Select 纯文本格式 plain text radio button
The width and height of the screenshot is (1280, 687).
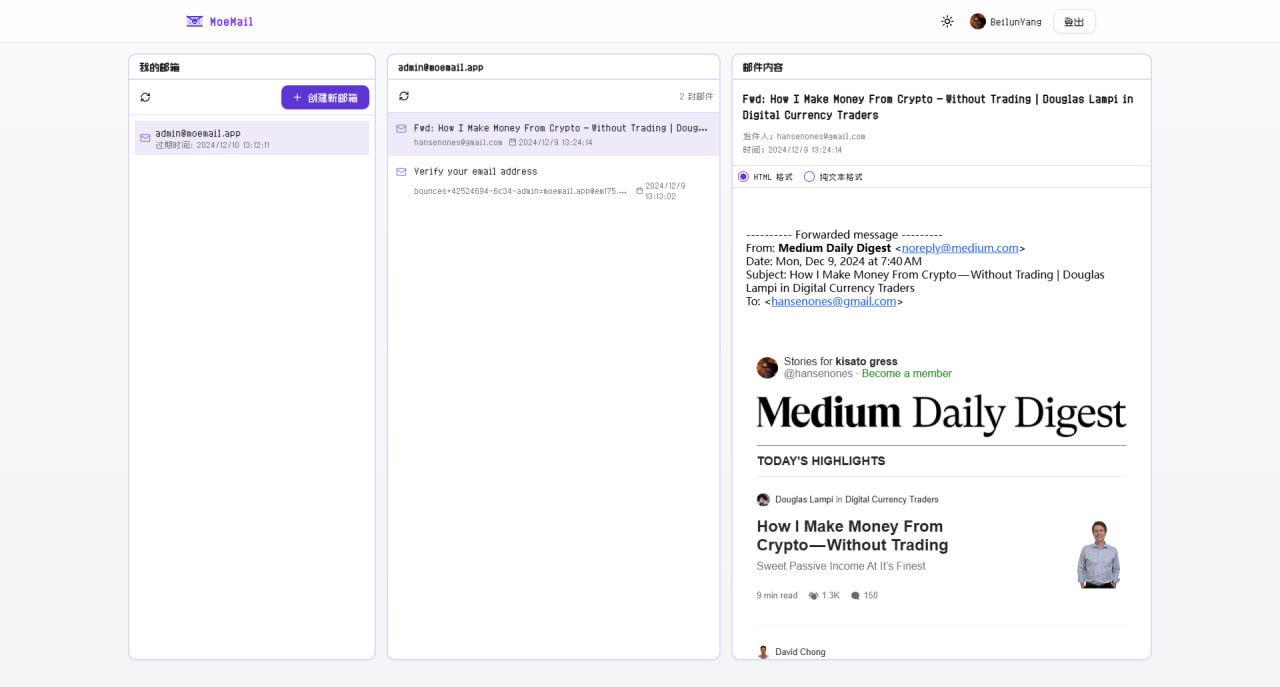(x=810, y=177)
